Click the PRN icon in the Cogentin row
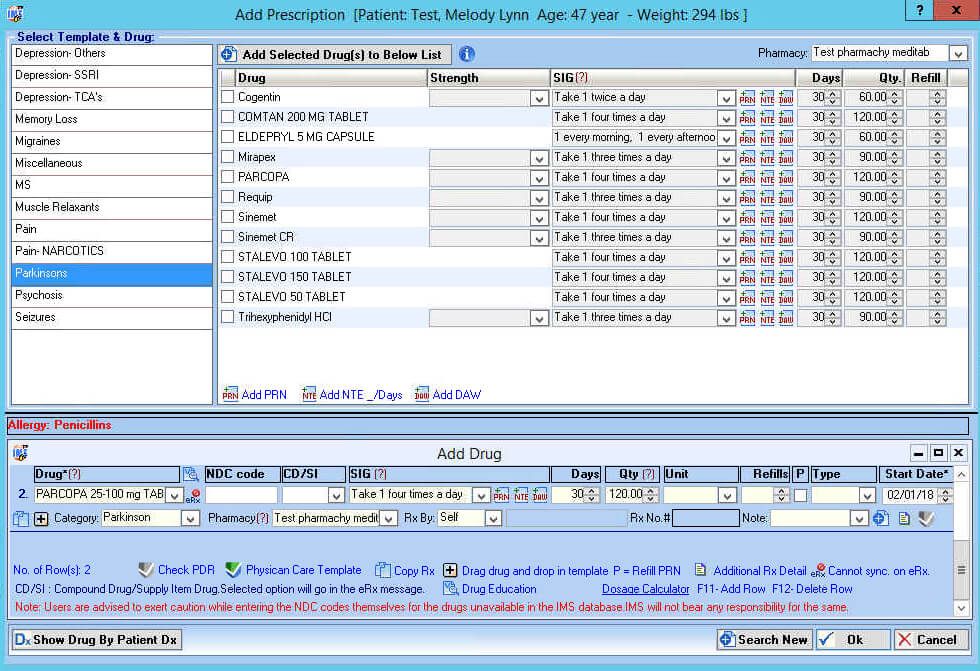This screenshot has height=671, width=980. [747, 98]
